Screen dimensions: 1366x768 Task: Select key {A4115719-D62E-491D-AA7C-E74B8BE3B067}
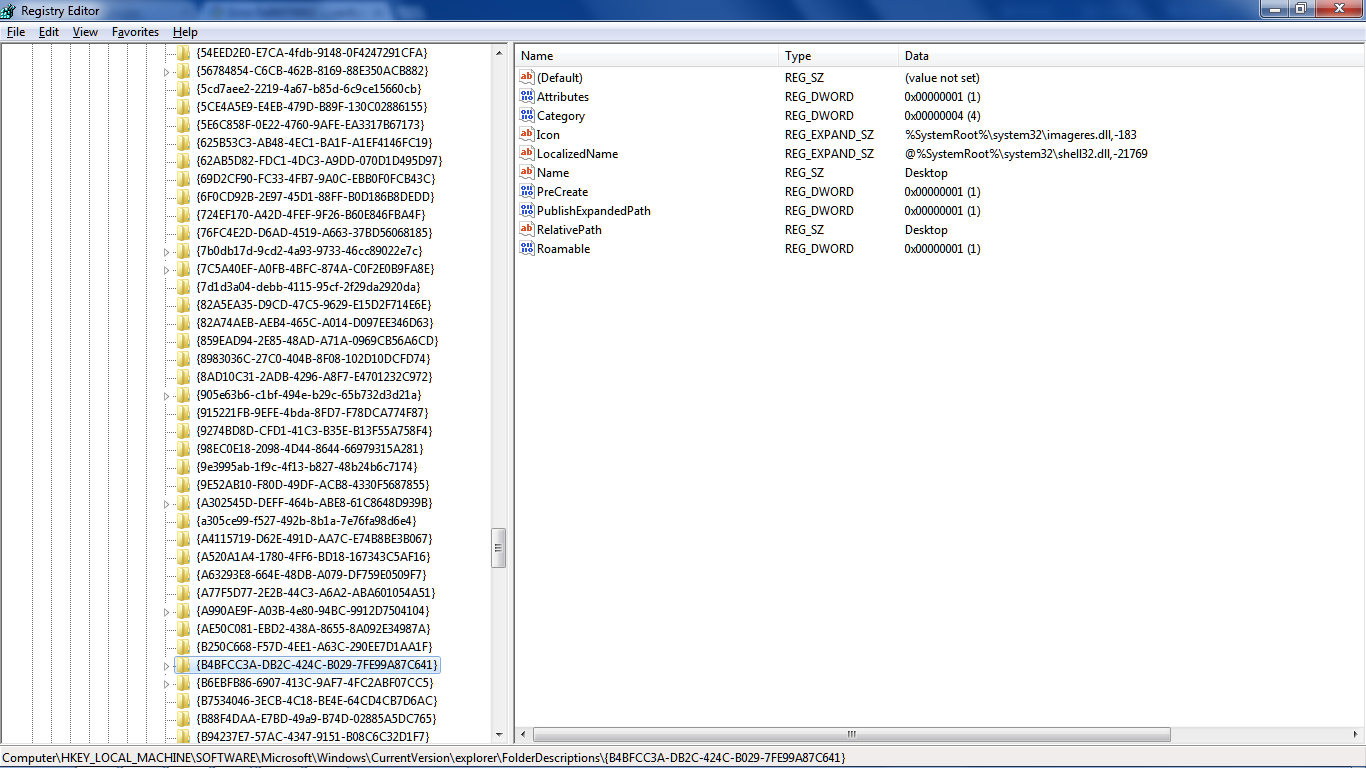point(314,538)
